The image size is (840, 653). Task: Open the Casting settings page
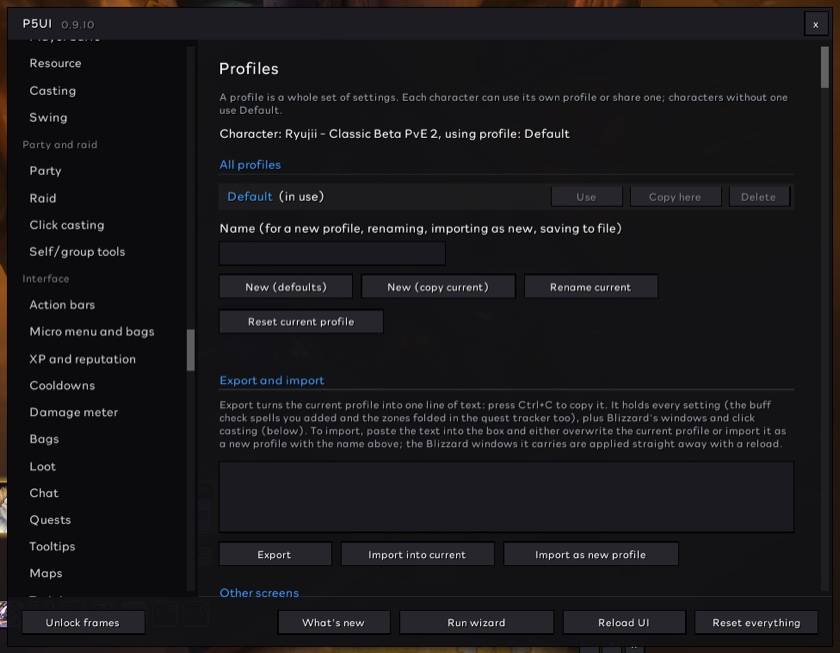tap(52, 91)
